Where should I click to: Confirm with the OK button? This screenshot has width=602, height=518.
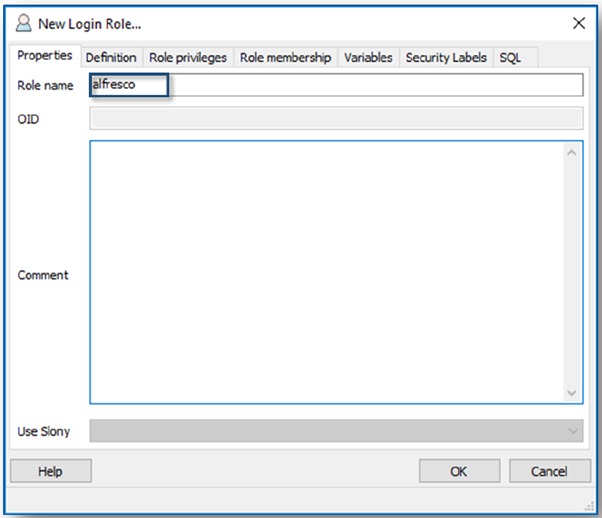pos(459,471)
